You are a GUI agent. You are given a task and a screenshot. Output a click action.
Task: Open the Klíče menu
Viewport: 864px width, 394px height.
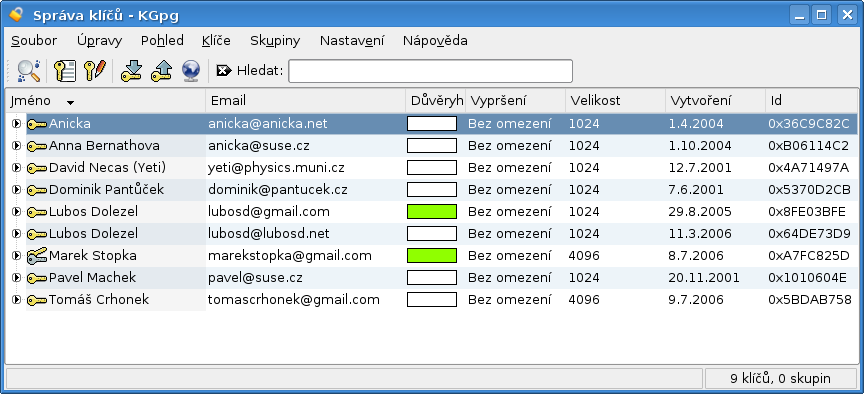[216, 41]
